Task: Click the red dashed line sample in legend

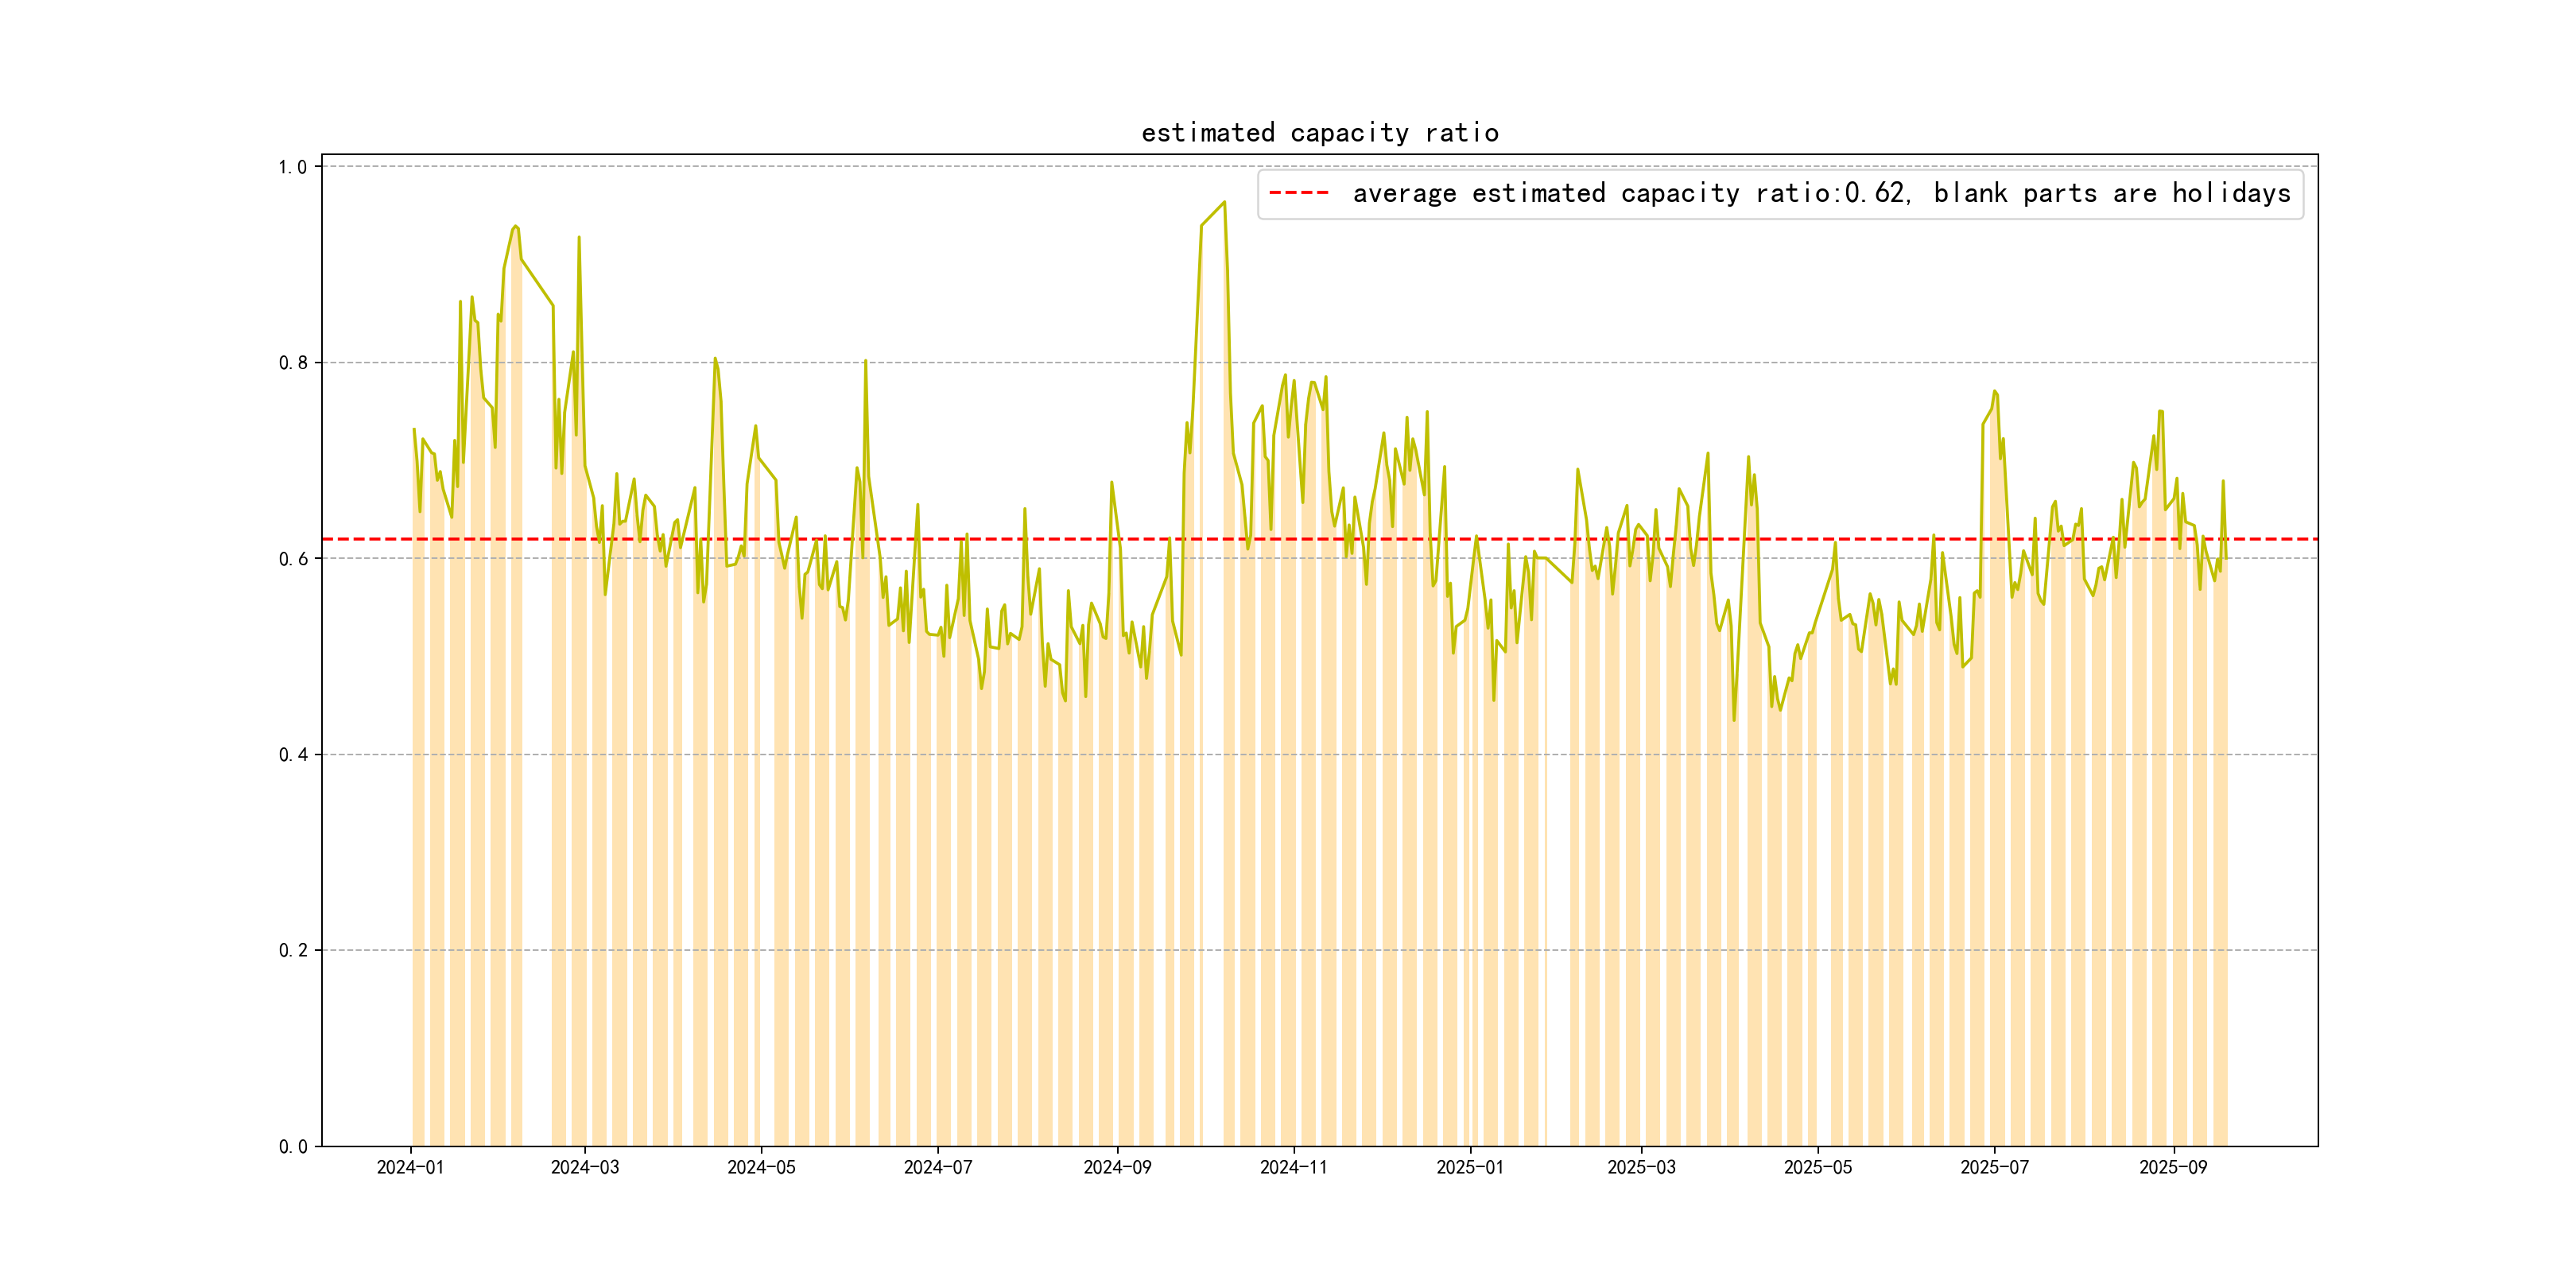Action: (1298, 193)
